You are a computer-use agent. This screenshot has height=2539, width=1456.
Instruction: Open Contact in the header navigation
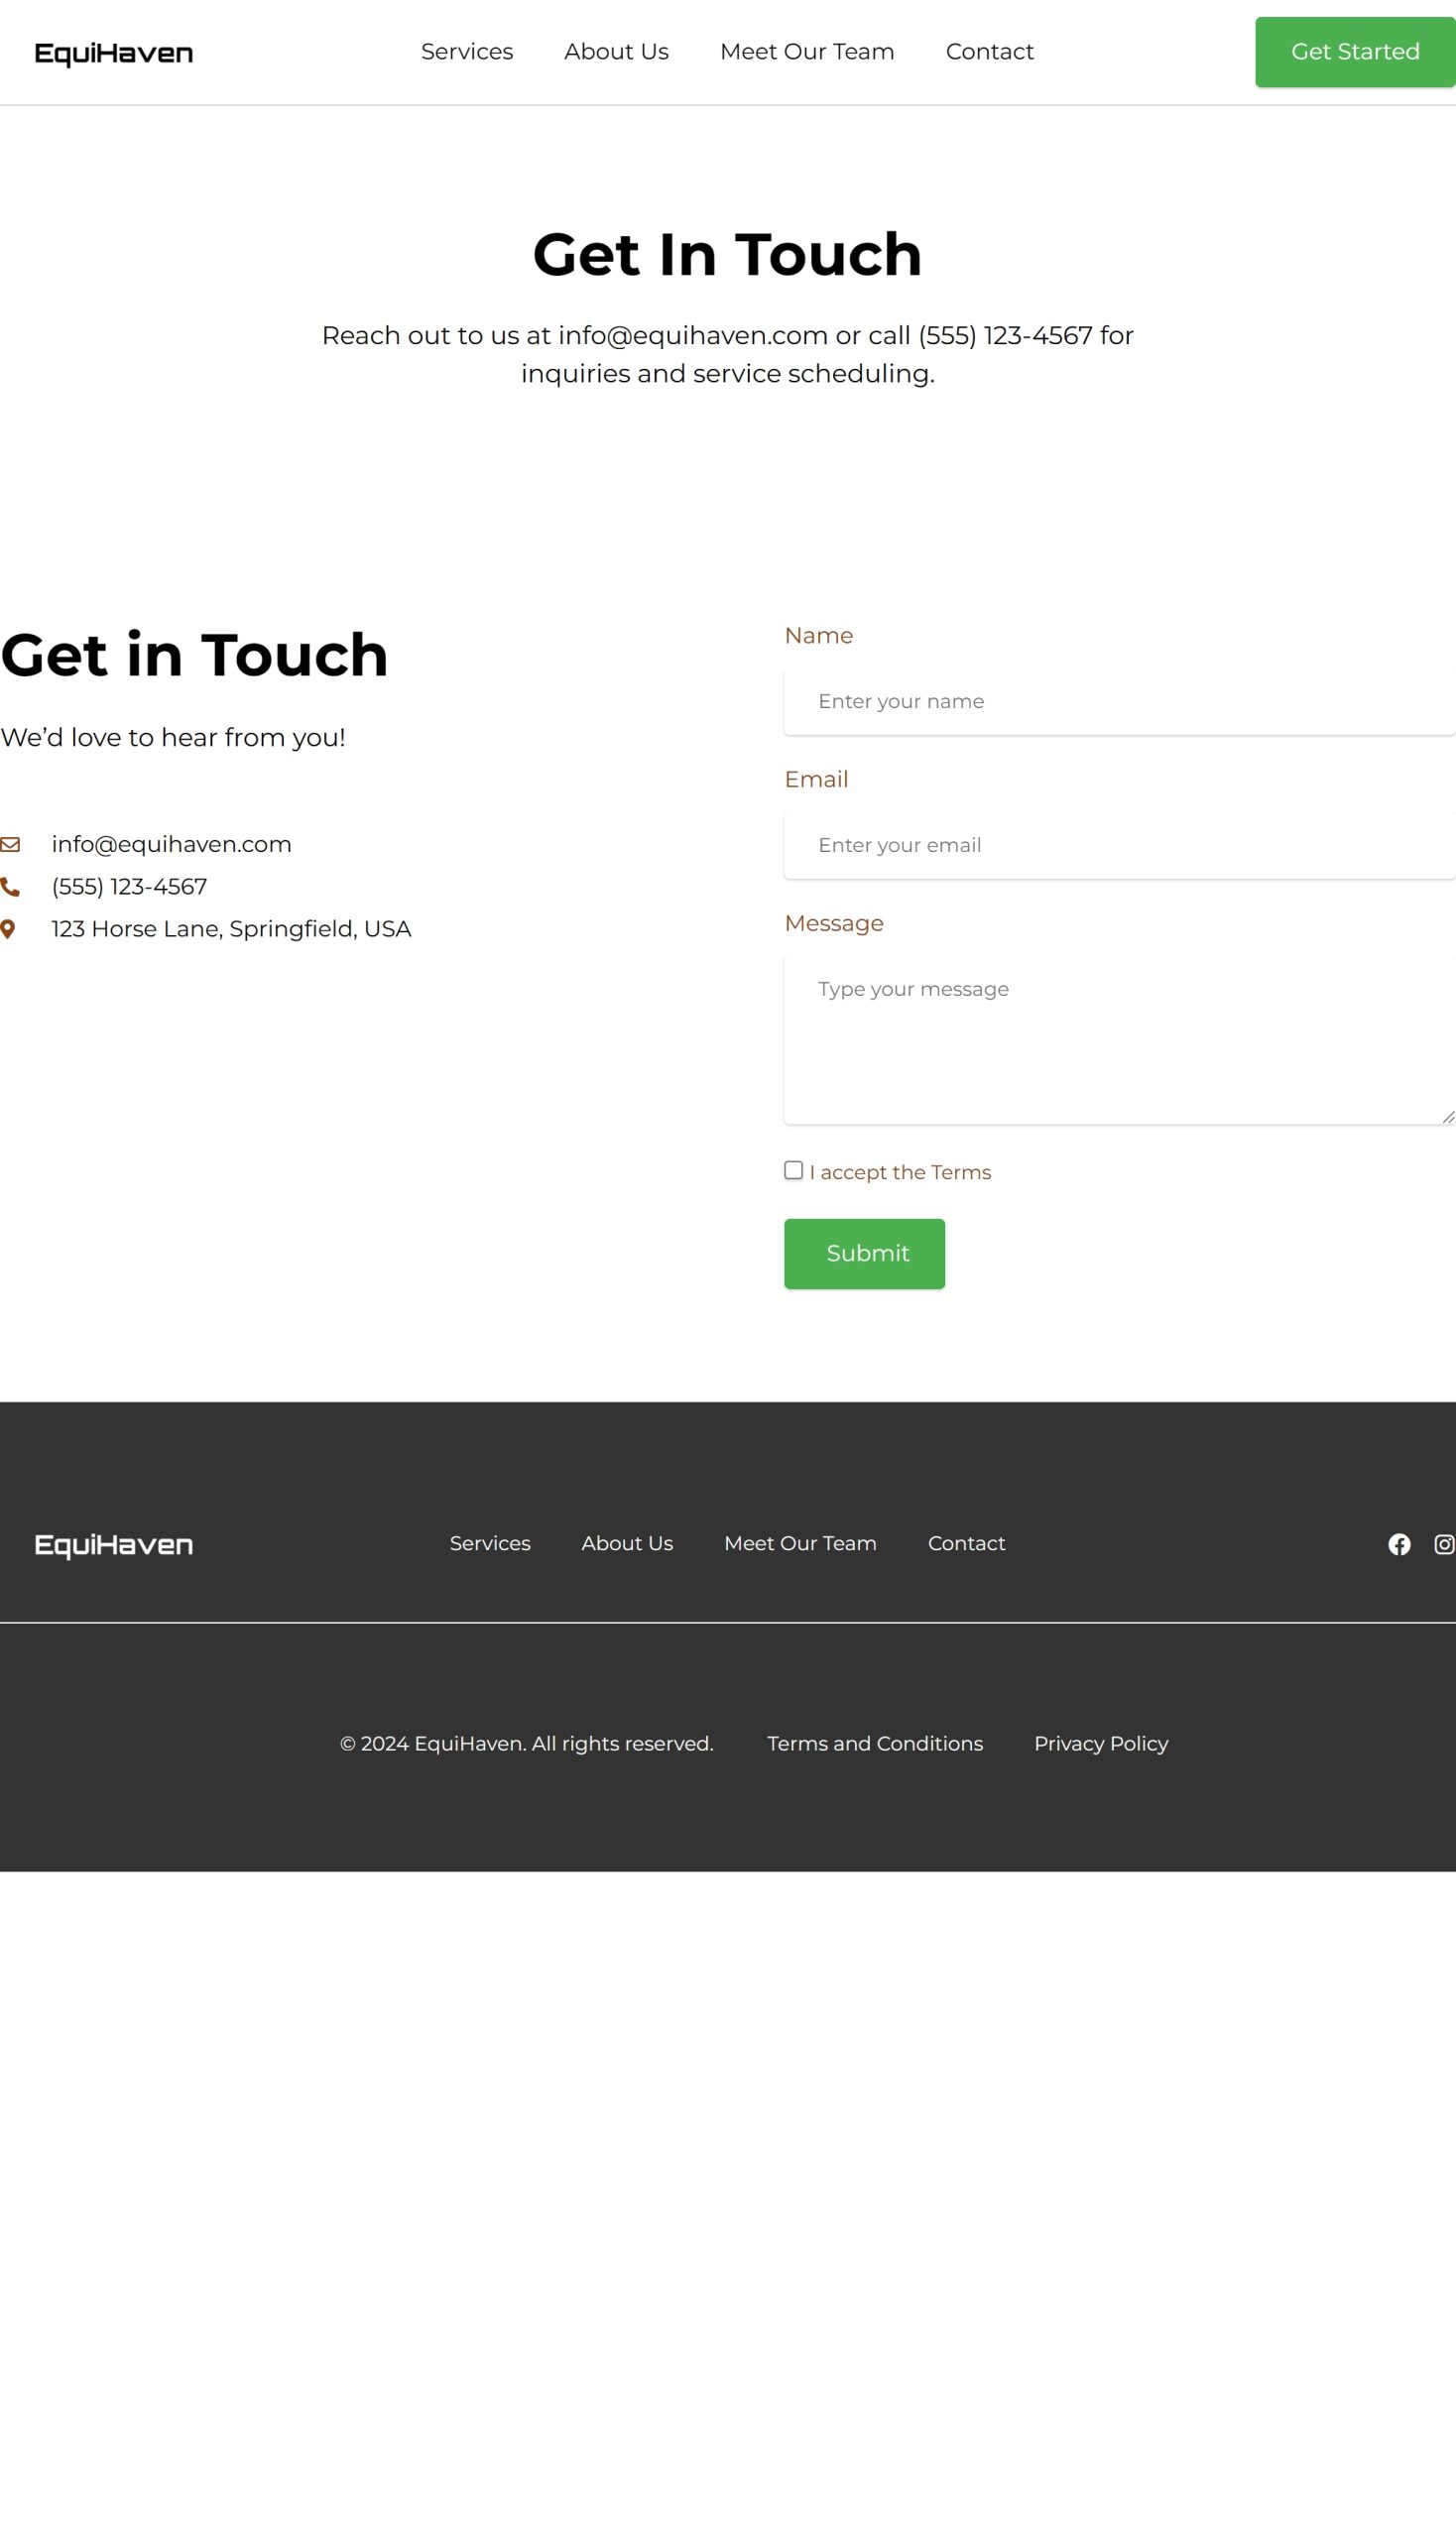tap(989, 52)
